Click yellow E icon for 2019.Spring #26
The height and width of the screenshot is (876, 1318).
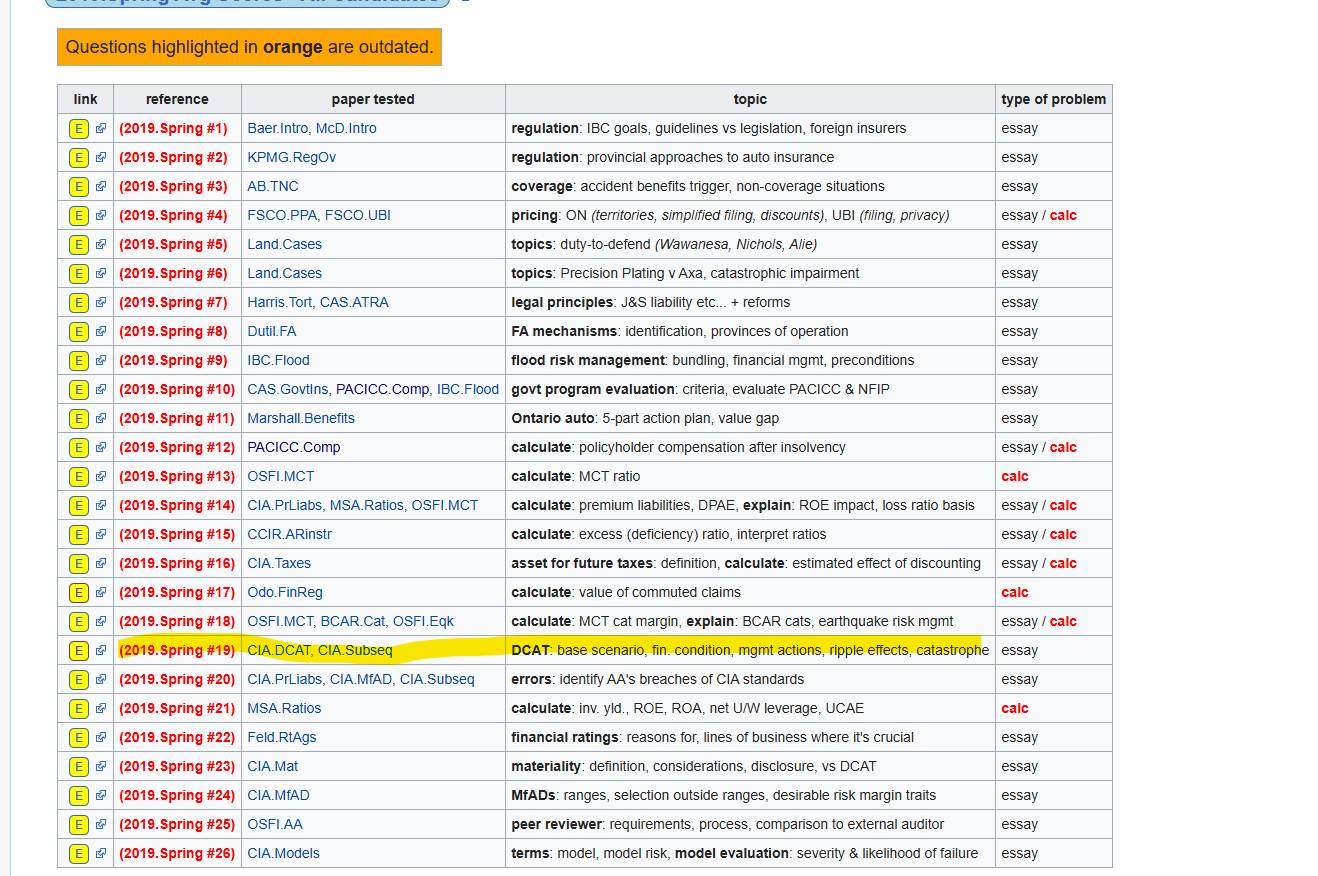click(79, 853)
